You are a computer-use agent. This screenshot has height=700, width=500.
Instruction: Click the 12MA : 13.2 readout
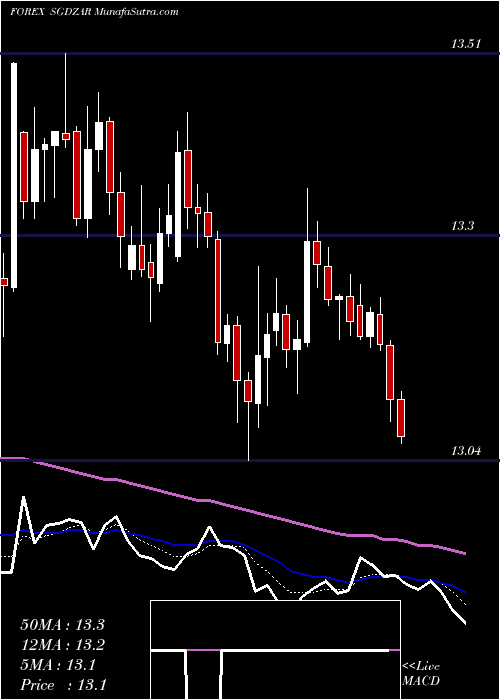point(62,645)
